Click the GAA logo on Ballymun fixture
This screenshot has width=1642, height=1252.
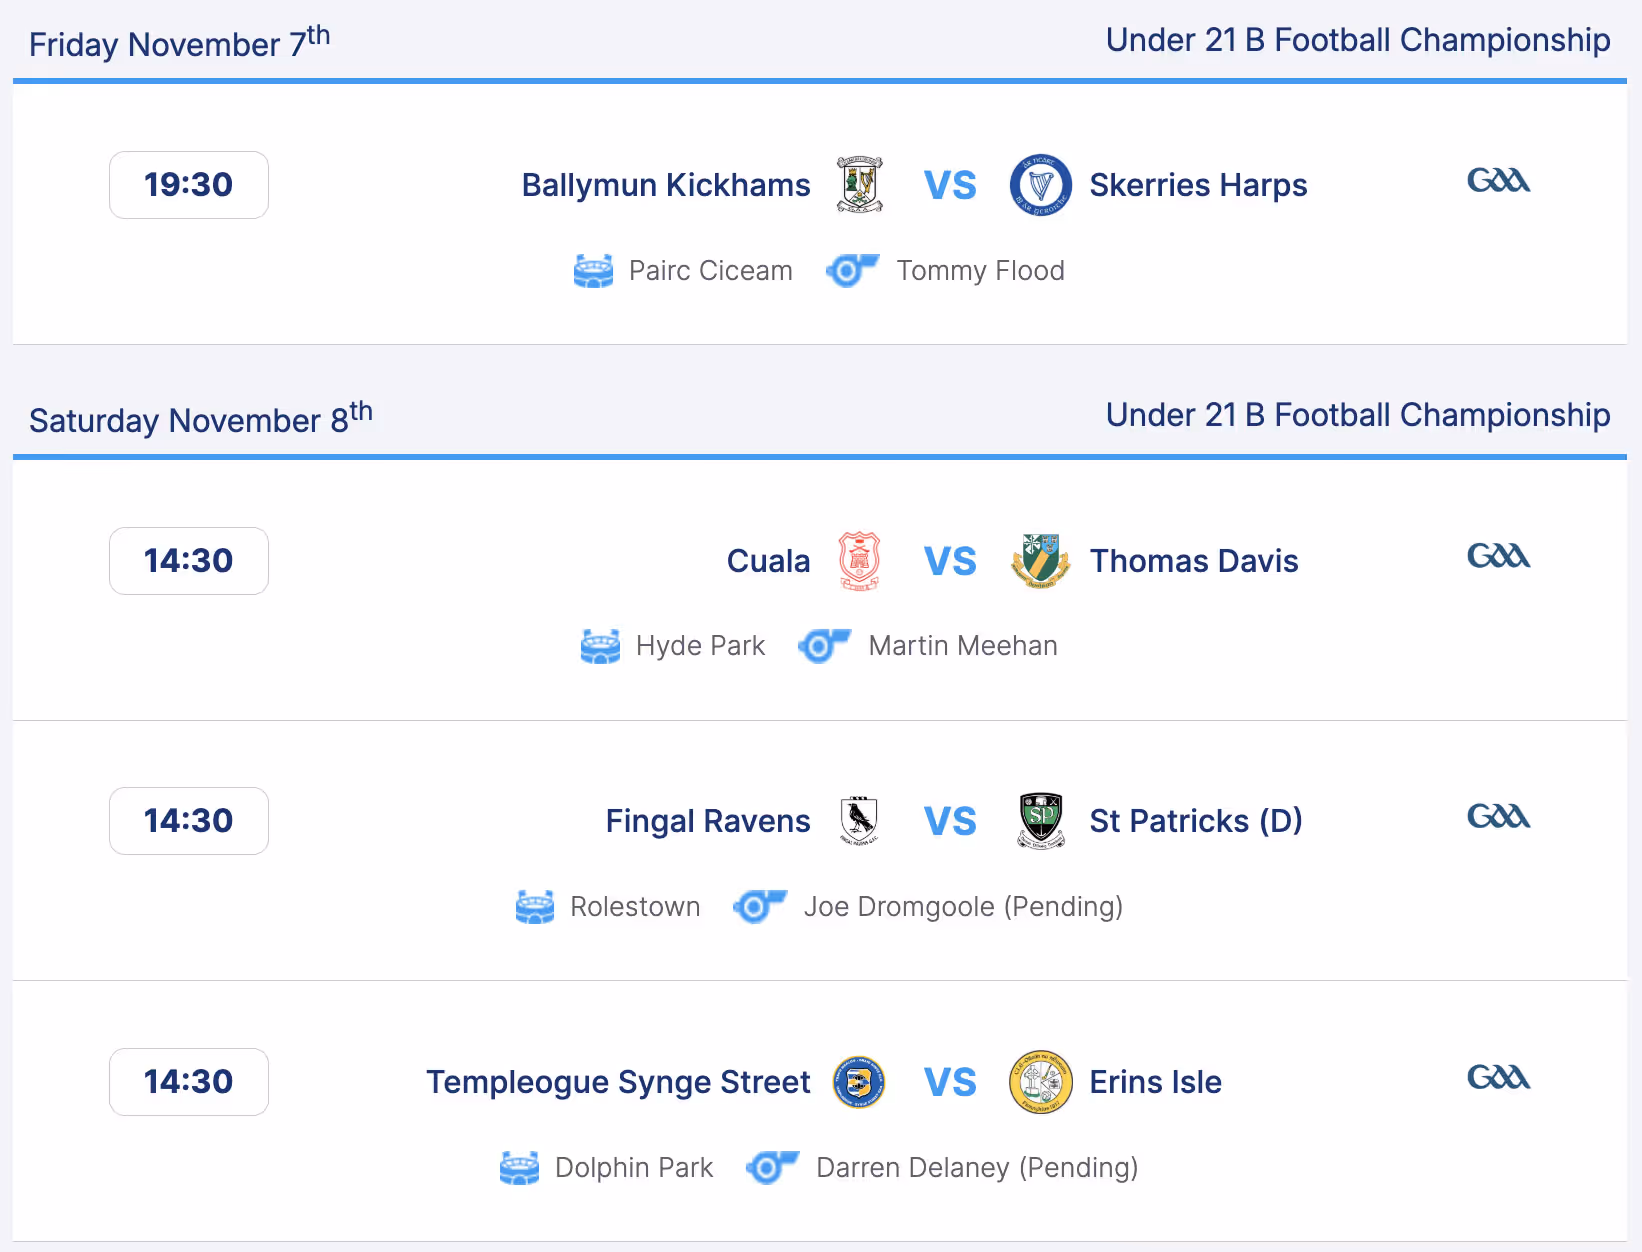pos(1498,180)
